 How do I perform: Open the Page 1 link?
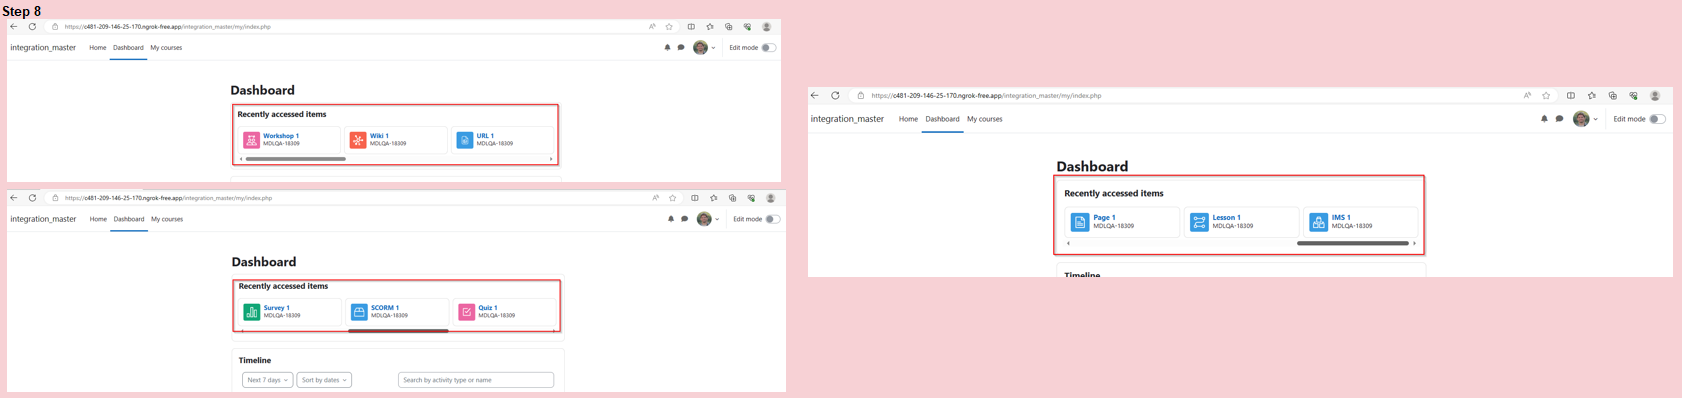1104,217
